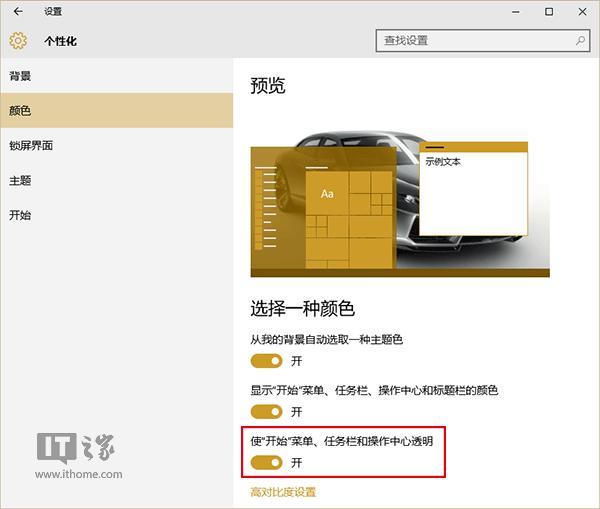Open the 高对比度设置 link
Image resolution: width=600 pixels, height=509 pixels.
[x=283, y=492]
